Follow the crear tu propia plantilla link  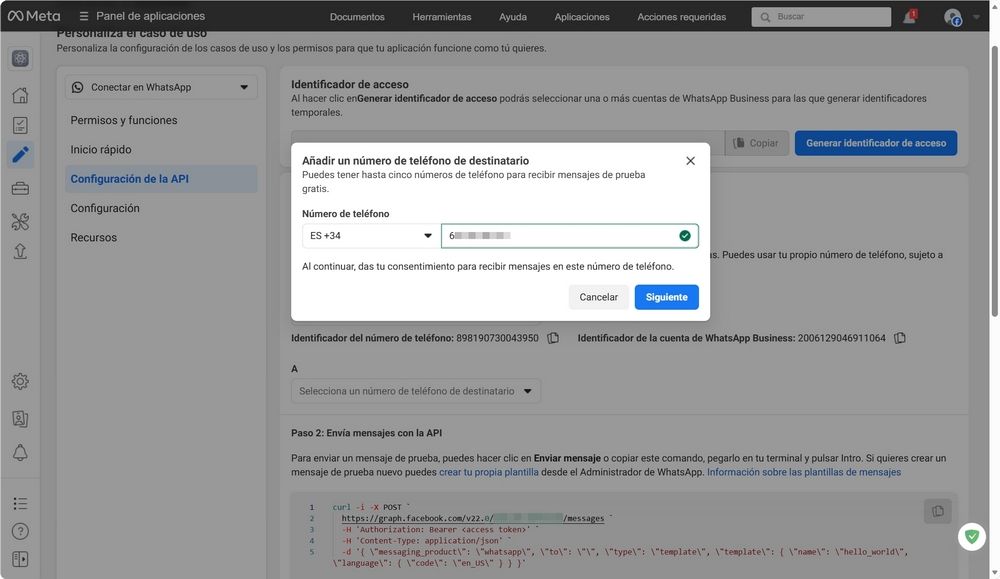pyautogui.click(x=488, y=471)
